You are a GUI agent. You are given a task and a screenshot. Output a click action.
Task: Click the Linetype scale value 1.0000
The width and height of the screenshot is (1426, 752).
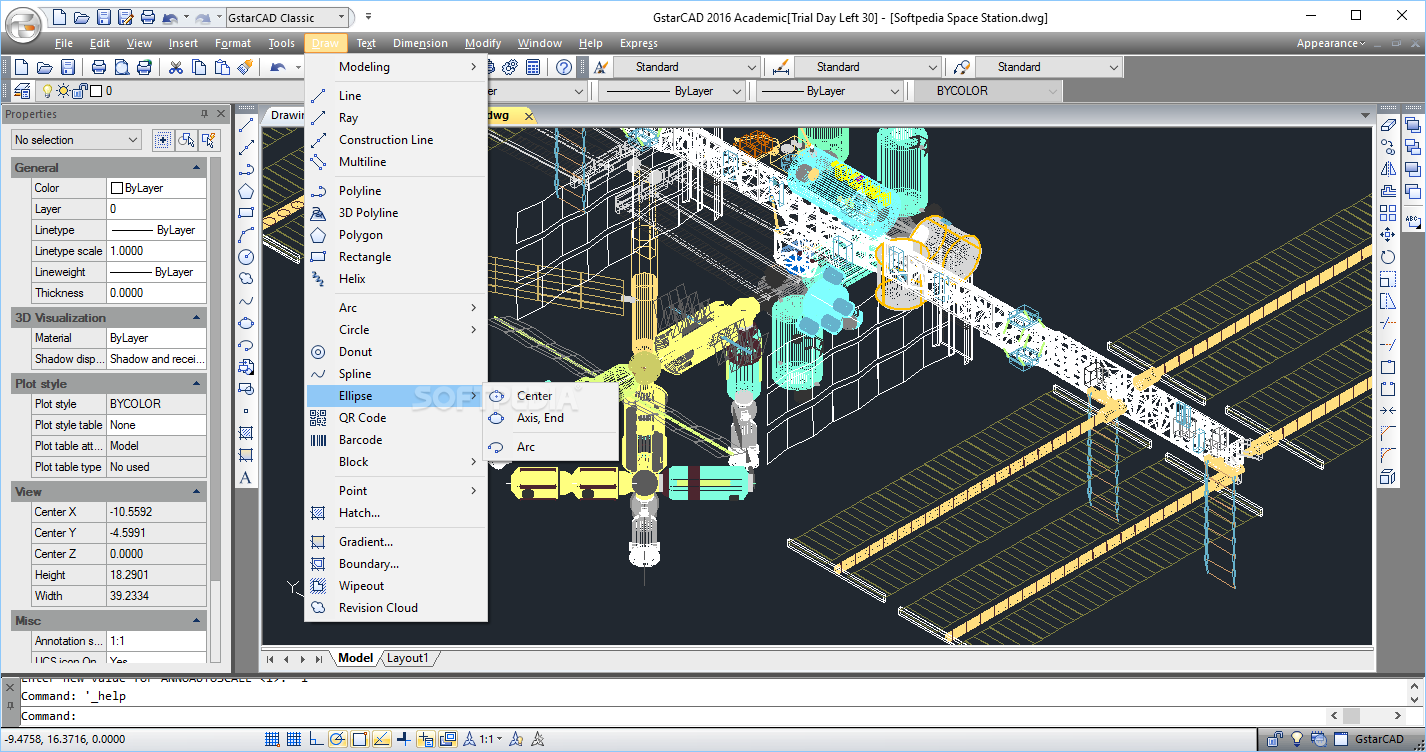(x=156, y=251)
